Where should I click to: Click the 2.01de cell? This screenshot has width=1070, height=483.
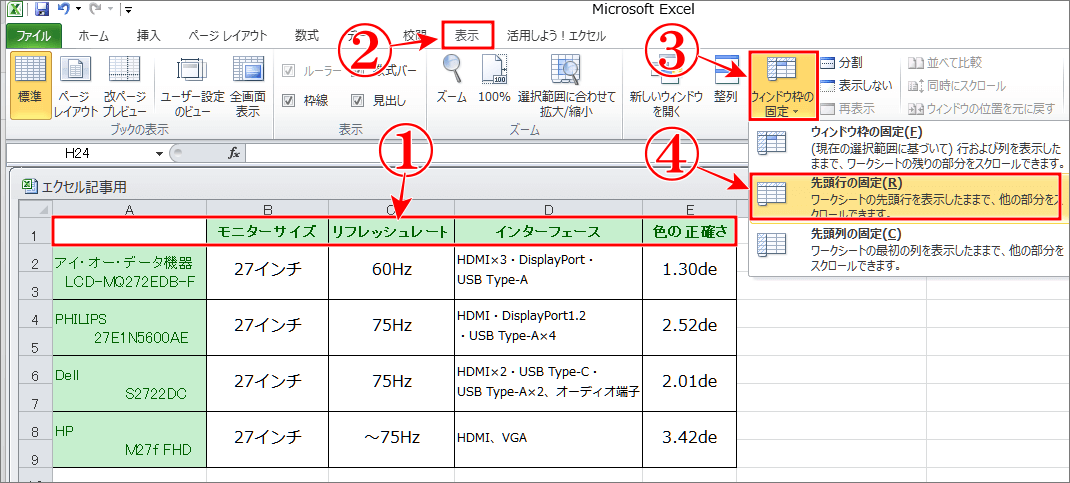coord(689,381)
